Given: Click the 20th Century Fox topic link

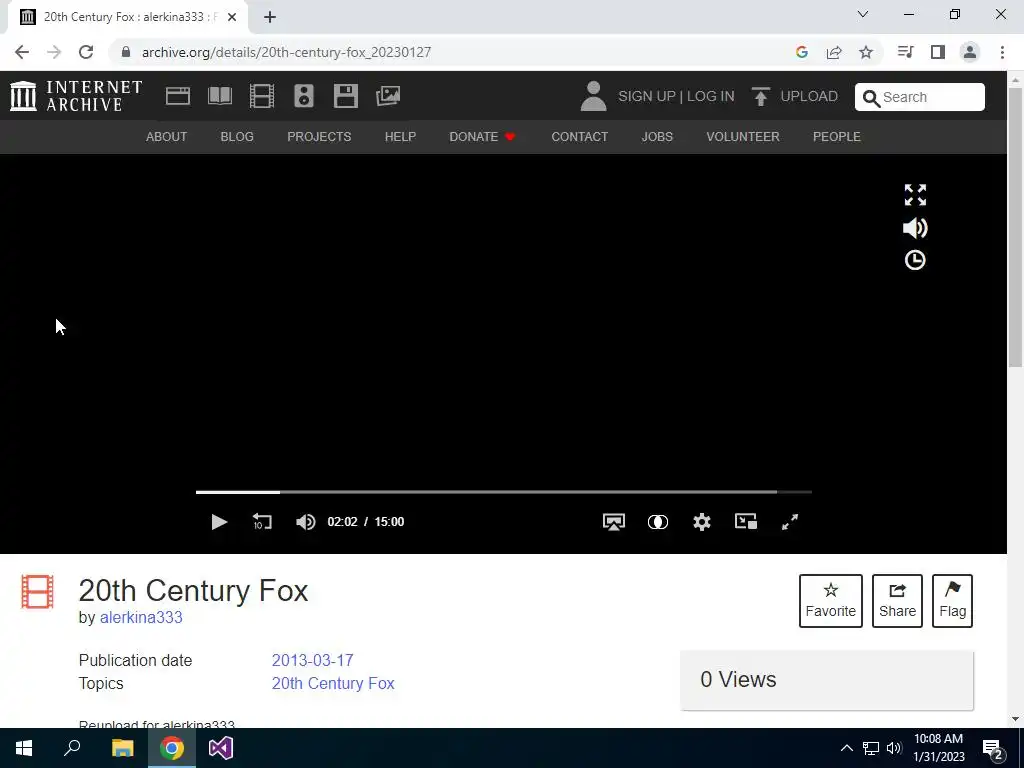Looking at the screenshot, I should (x=333, y=683).
